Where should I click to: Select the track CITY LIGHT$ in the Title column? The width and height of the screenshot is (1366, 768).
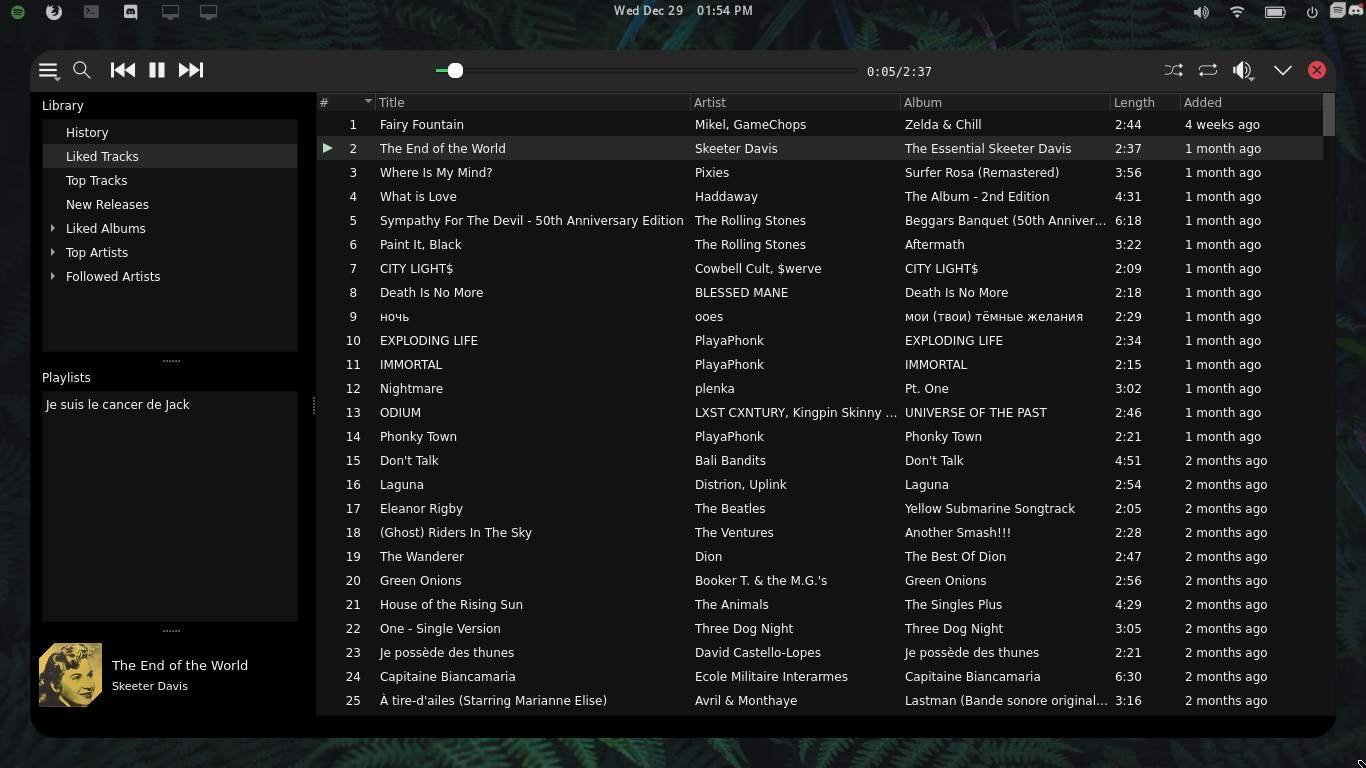[417, 269]
